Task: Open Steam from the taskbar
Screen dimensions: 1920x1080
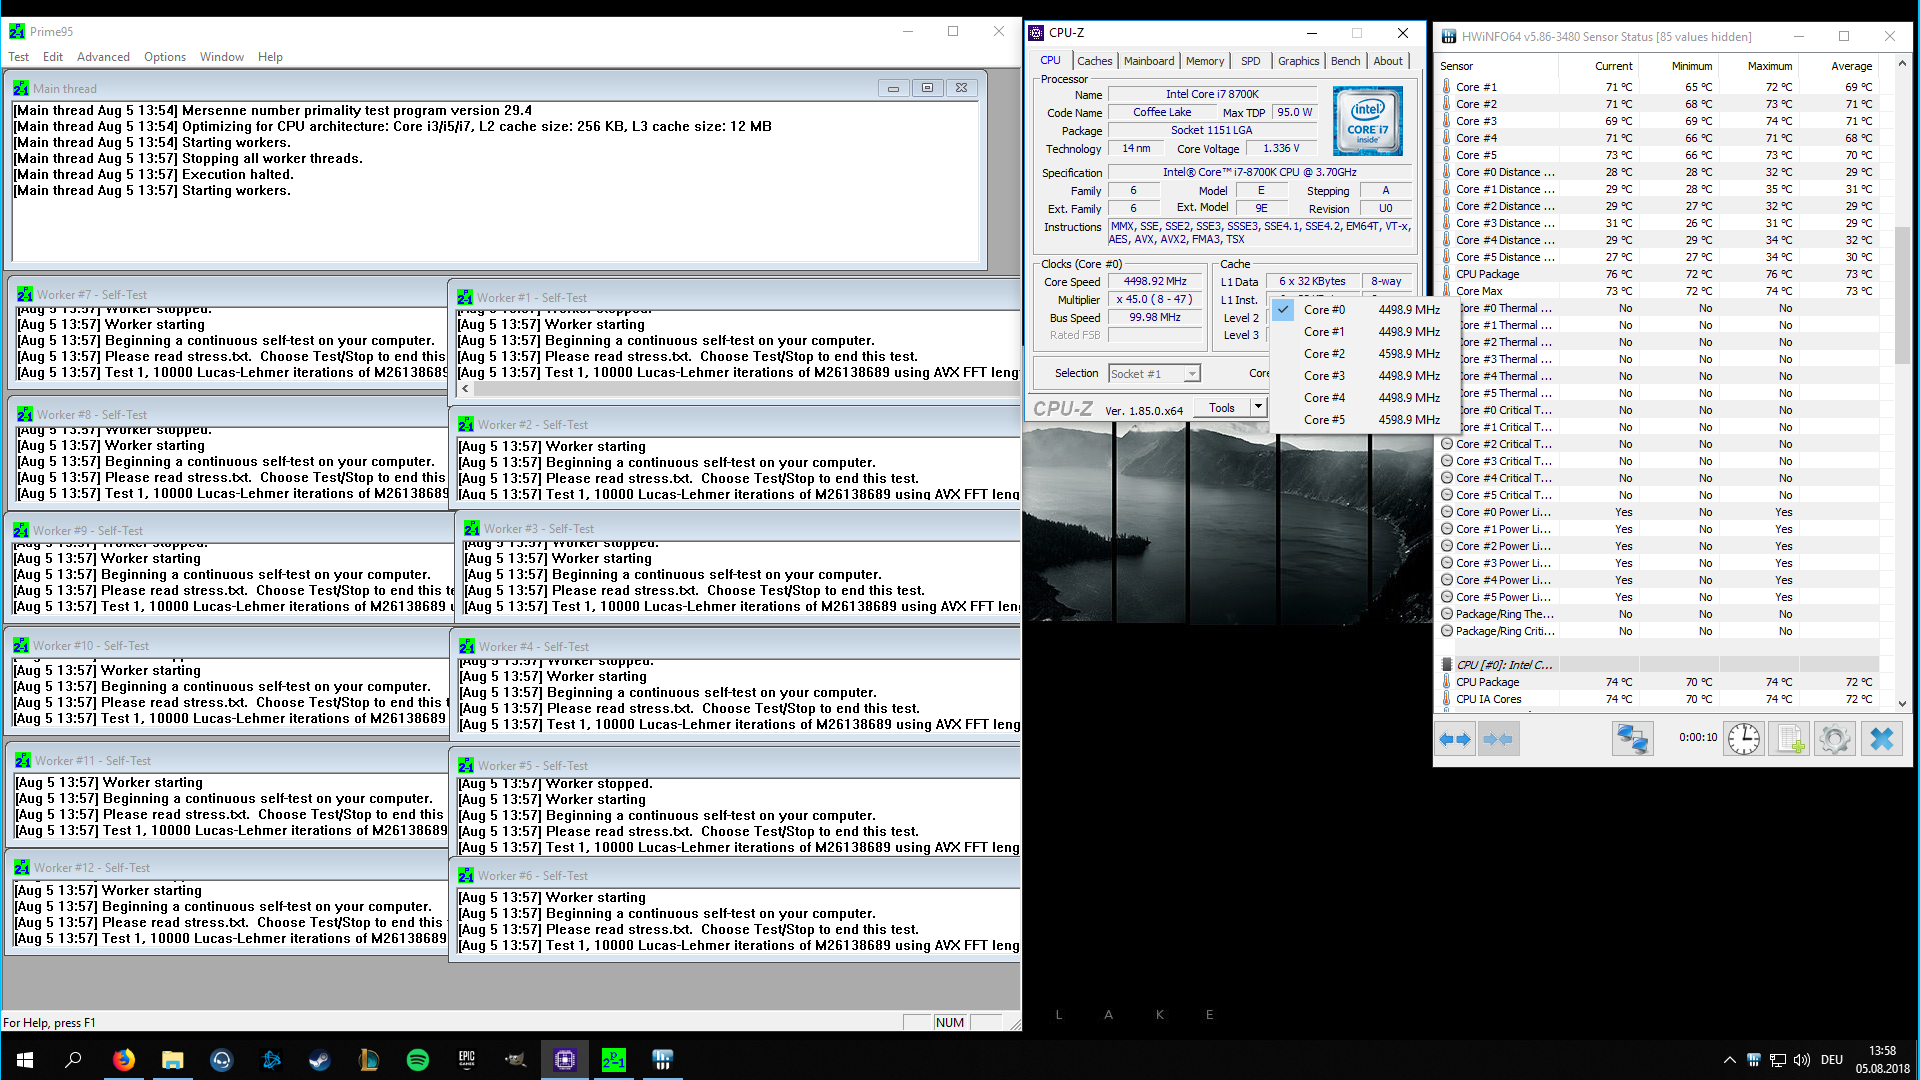Action: [x=320, y=1060]
